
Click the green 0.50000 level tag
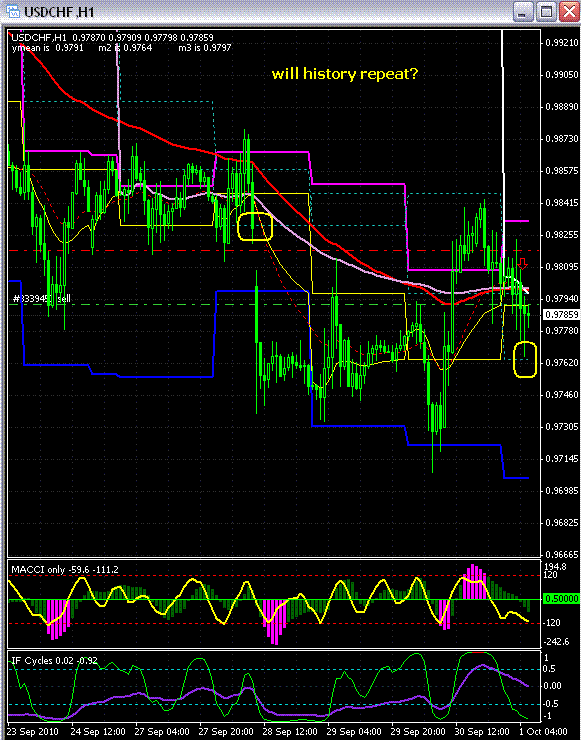561,599
